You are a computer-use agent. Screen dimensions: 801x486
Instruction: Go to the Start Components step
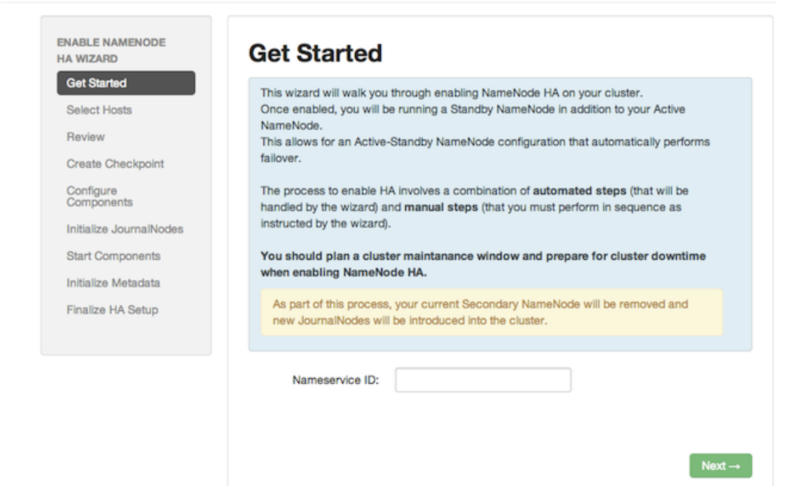[x=112, y=256]
